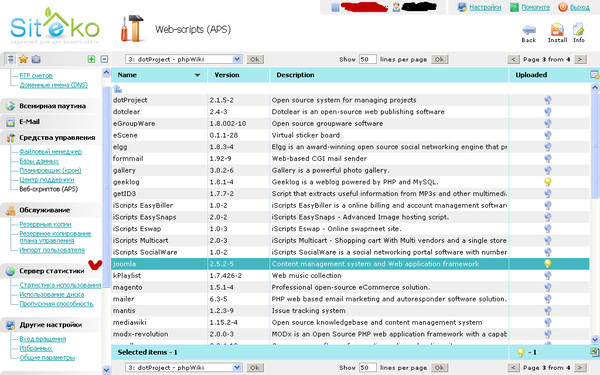Click the briefcase icon in sidebar toolbar
The width and height of the screenshot is (600, 375).
pos(36,59)
